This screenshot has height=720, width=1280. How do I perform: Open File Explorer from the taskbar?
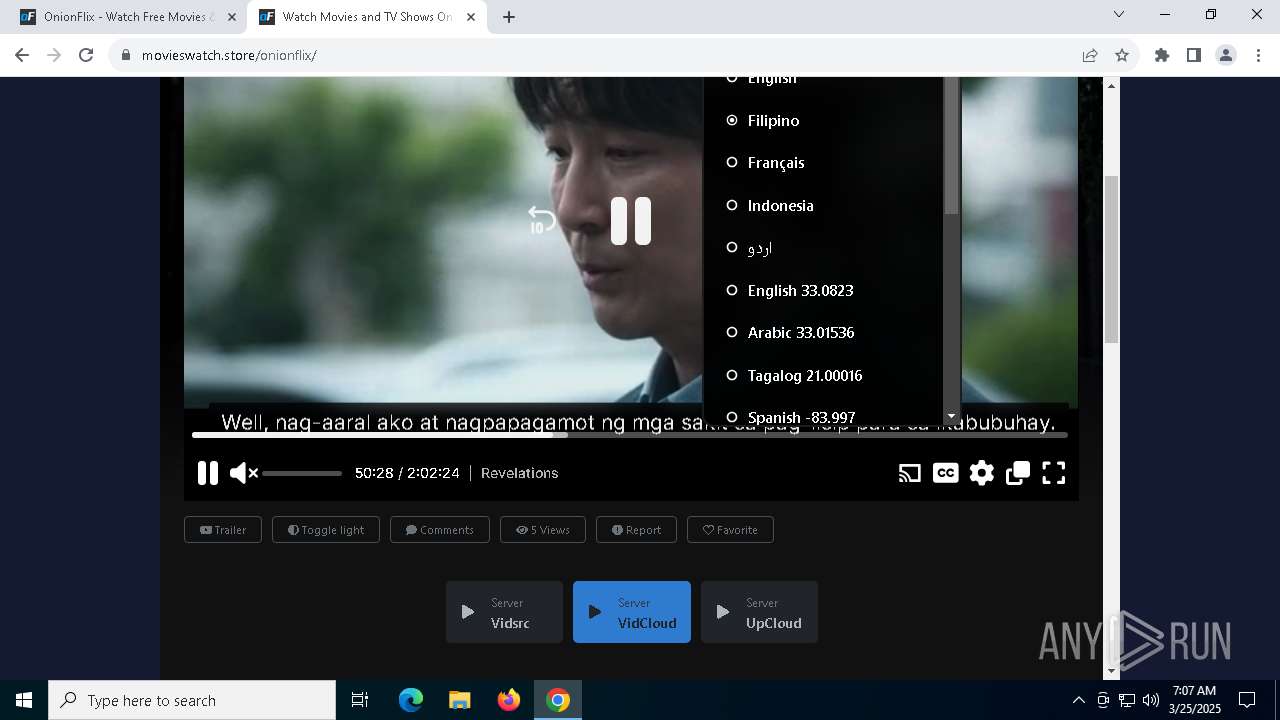[459, 700]
